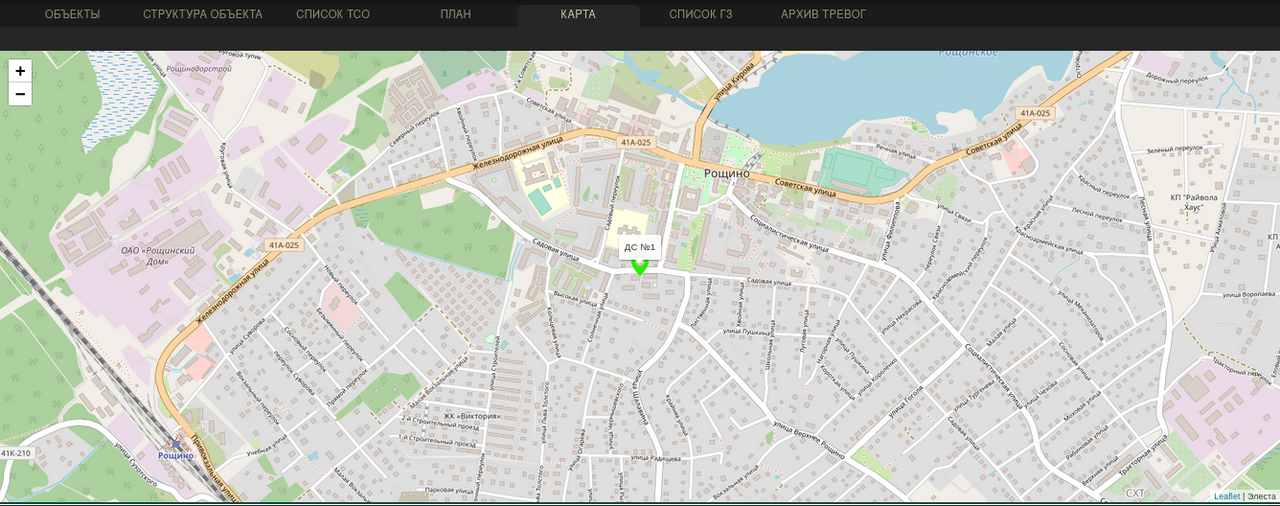Click the ДС №1 marker label
Viewport: 1280px width, 506px height.
(639, 247)
